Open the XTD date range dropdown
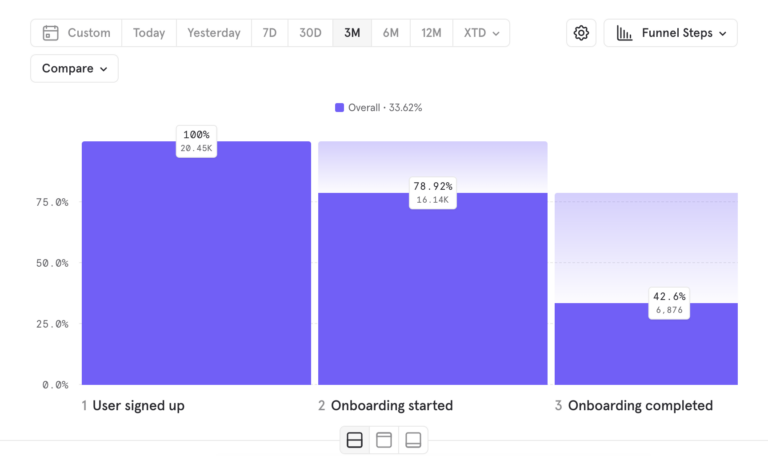The width and height of the screenshot is (768, 472). tap(481, 33)
